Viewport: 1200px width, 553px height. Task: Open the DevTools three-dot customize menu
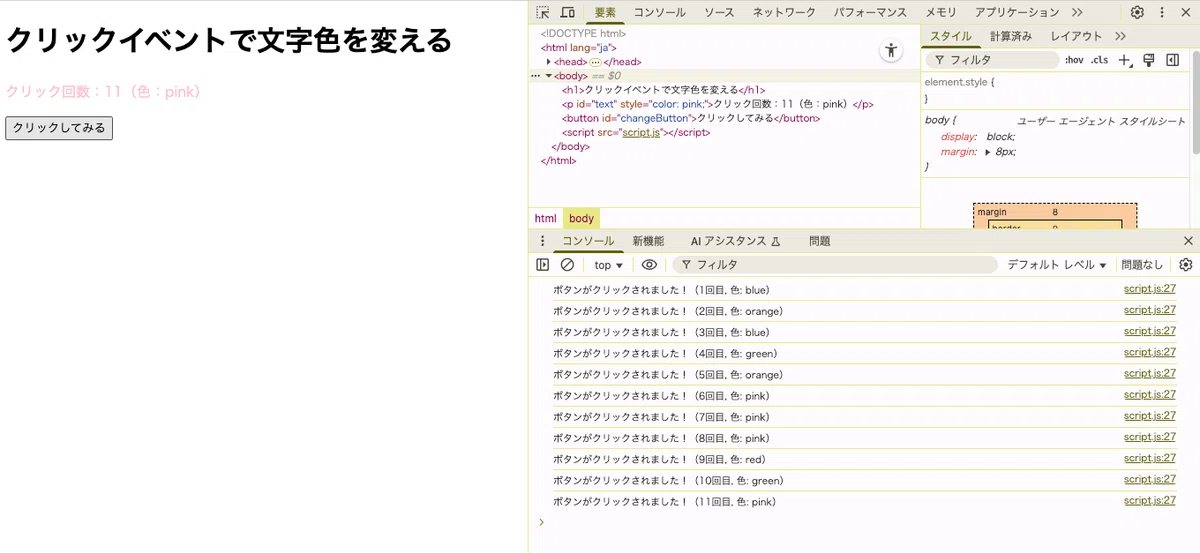click(x=1162, y=12)
